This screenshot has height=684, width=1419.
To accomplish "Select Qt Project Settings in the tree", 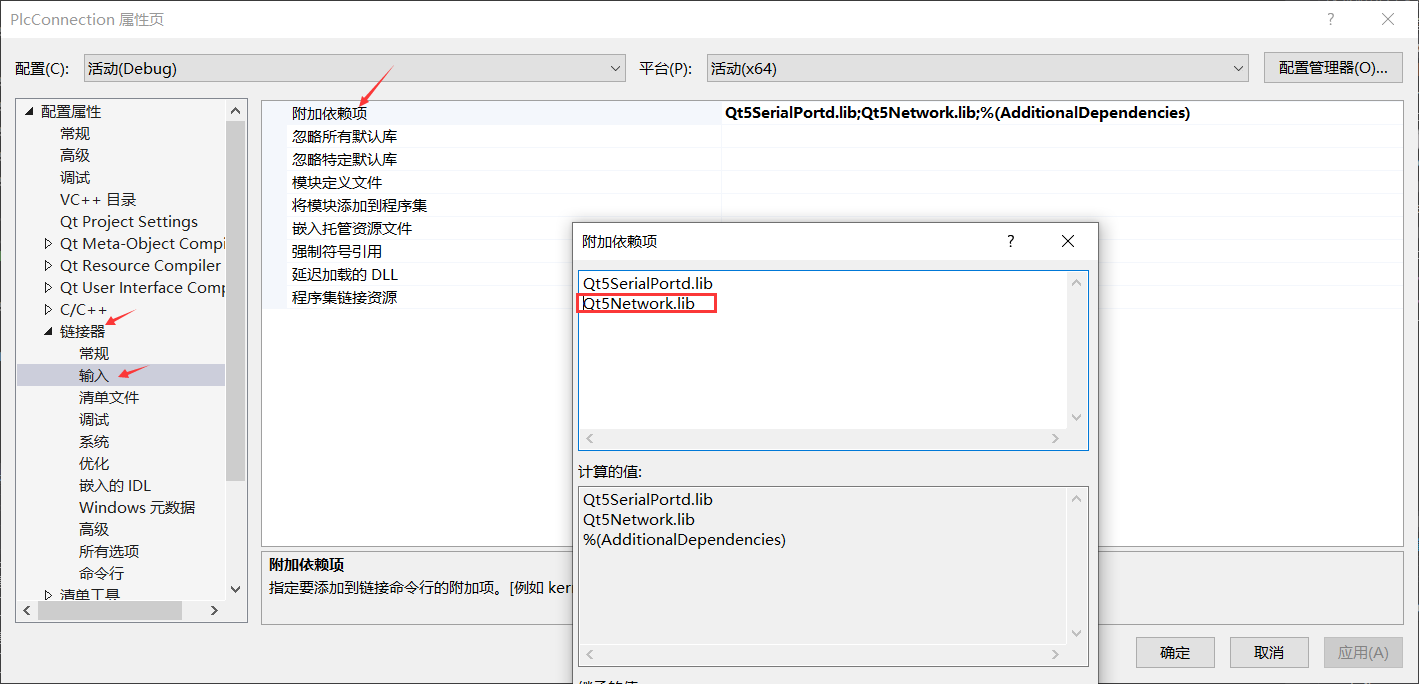I will point(127,221).
